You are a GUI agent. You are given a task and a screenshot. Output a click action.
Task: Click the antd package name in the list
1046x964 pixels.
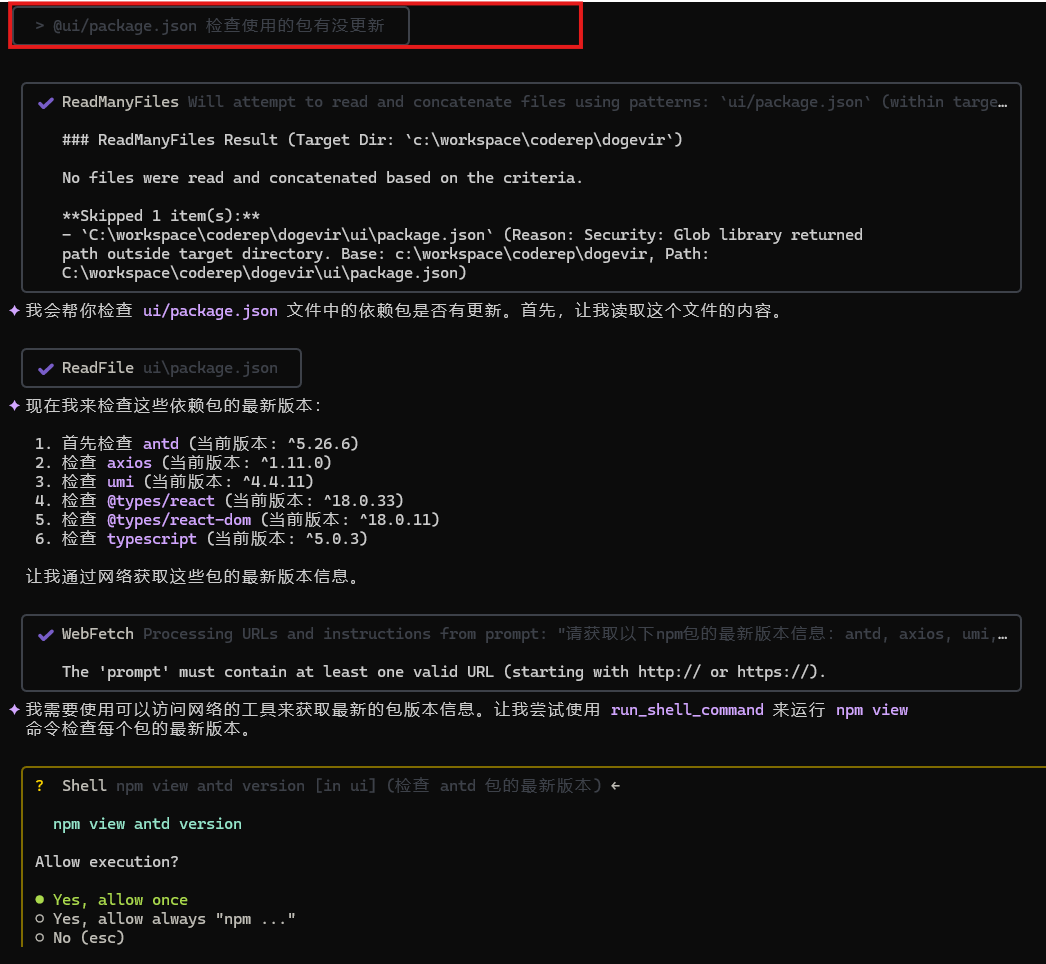click(161, 443)
